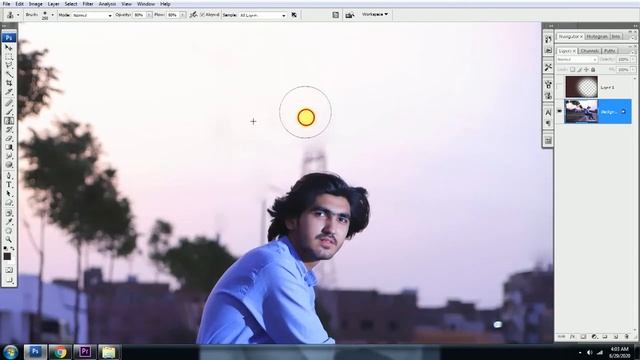Select the Eraser tool
Viewport: 640px width, 360px height.
tap(9, 139)
